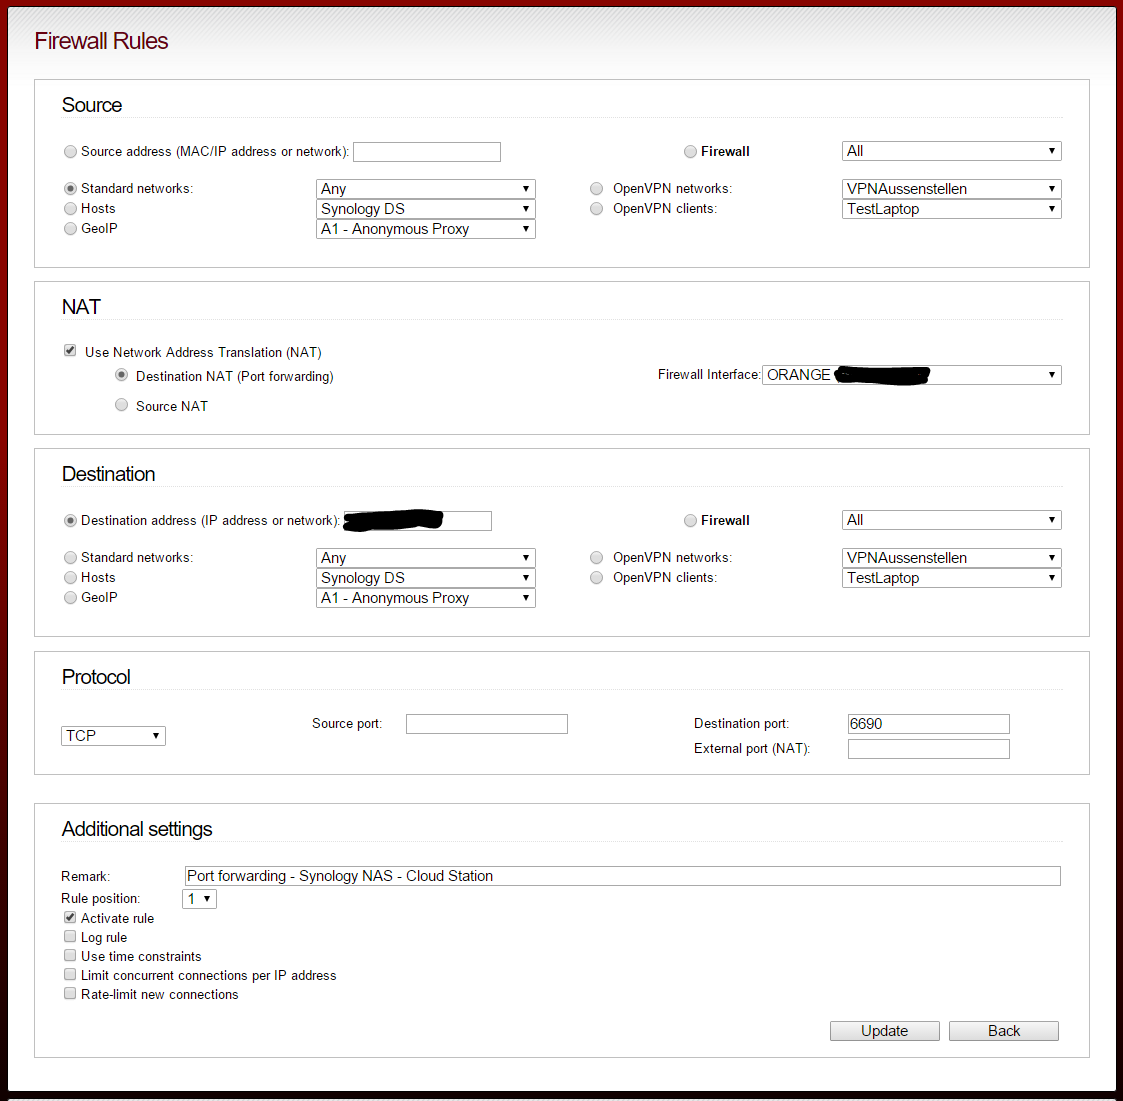Image resolution: width=1123 pixels, height=1101 pixels.
Task: Expand the Firewall Interface ORANGE dropdown
Action: [911, 375]
